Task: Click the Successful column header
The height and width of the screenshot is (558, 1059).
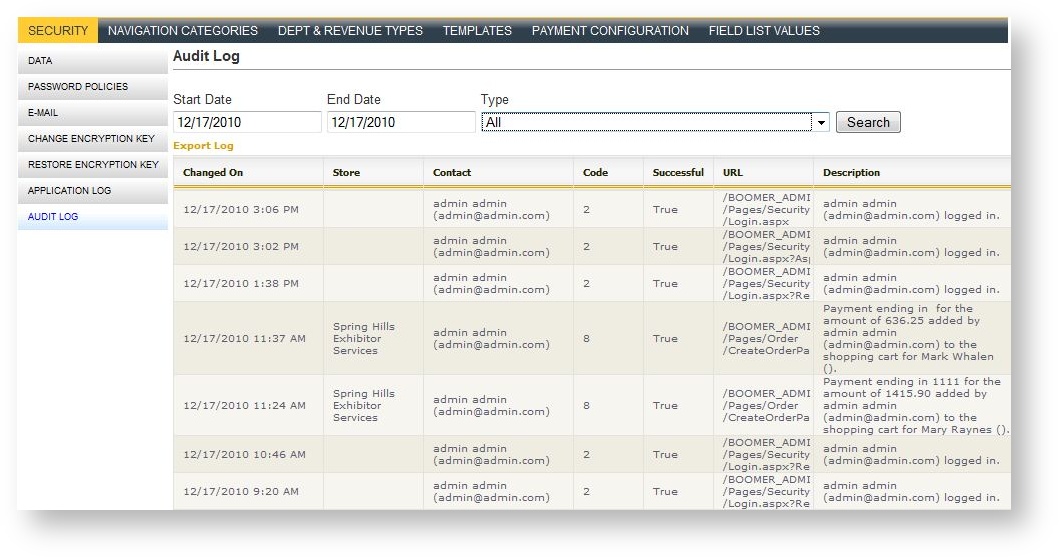Action: tap(678, 173)
